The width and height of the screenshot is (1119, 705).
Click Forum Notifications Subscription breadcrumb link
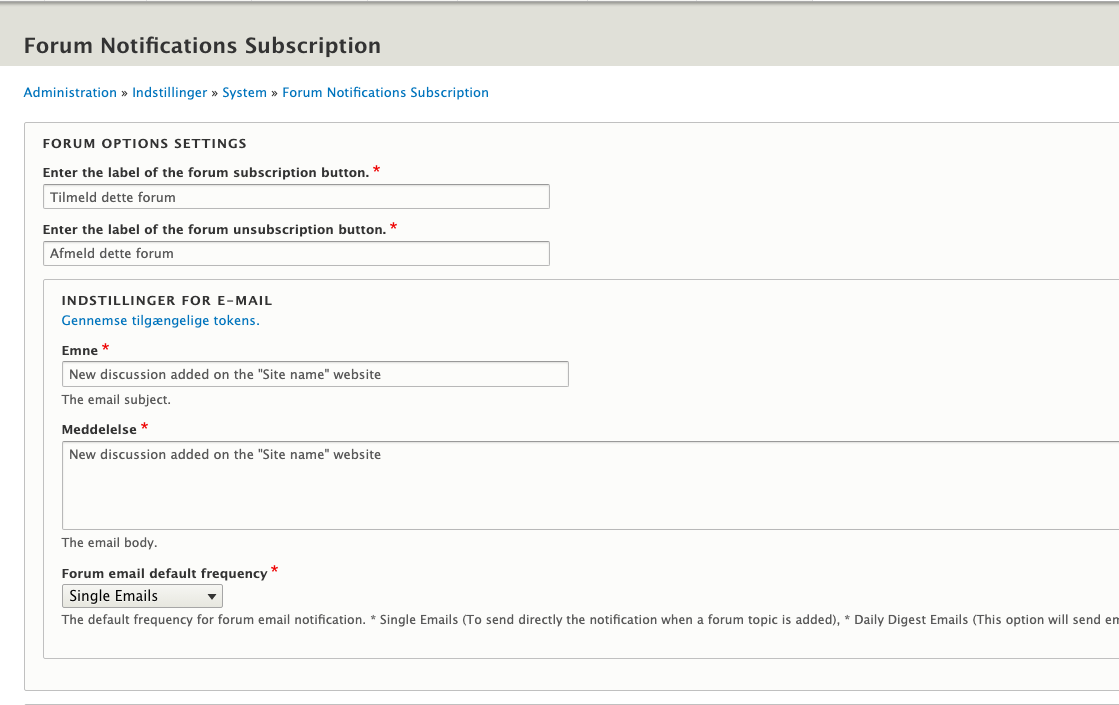[x=385, y=92]
